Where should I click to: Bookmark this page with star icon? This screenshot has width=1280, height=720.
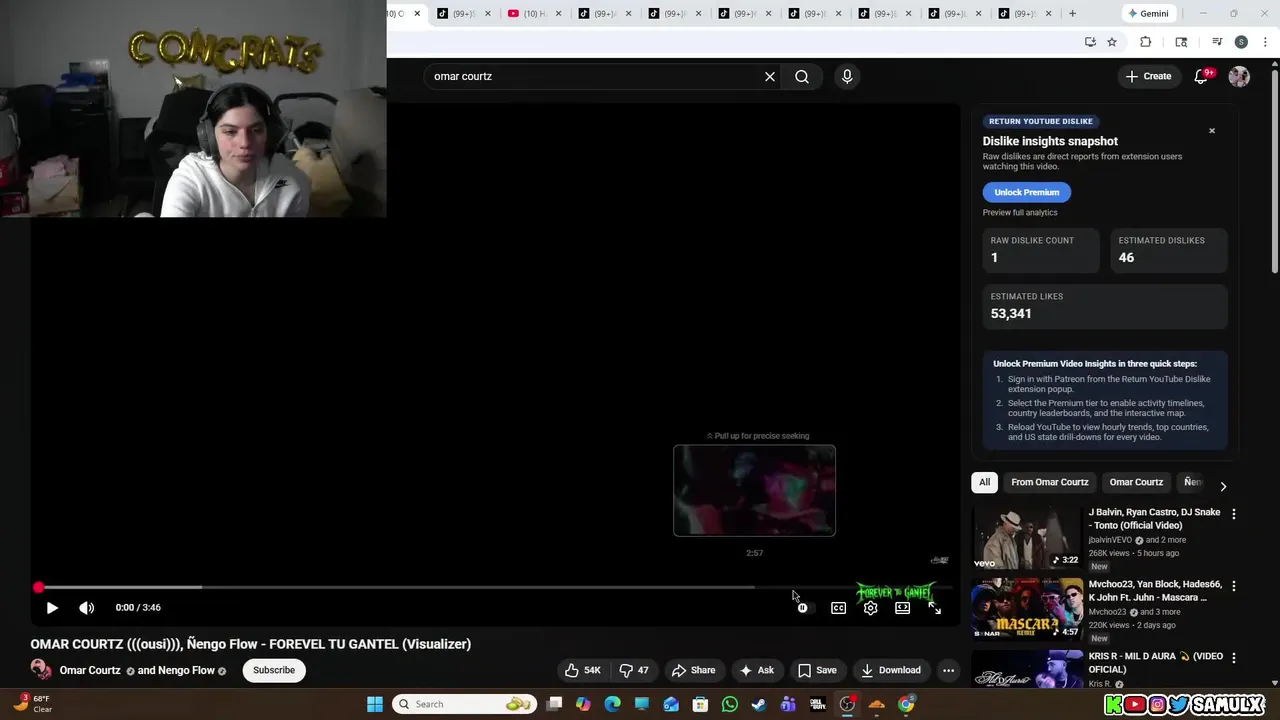coord(1112,42)
